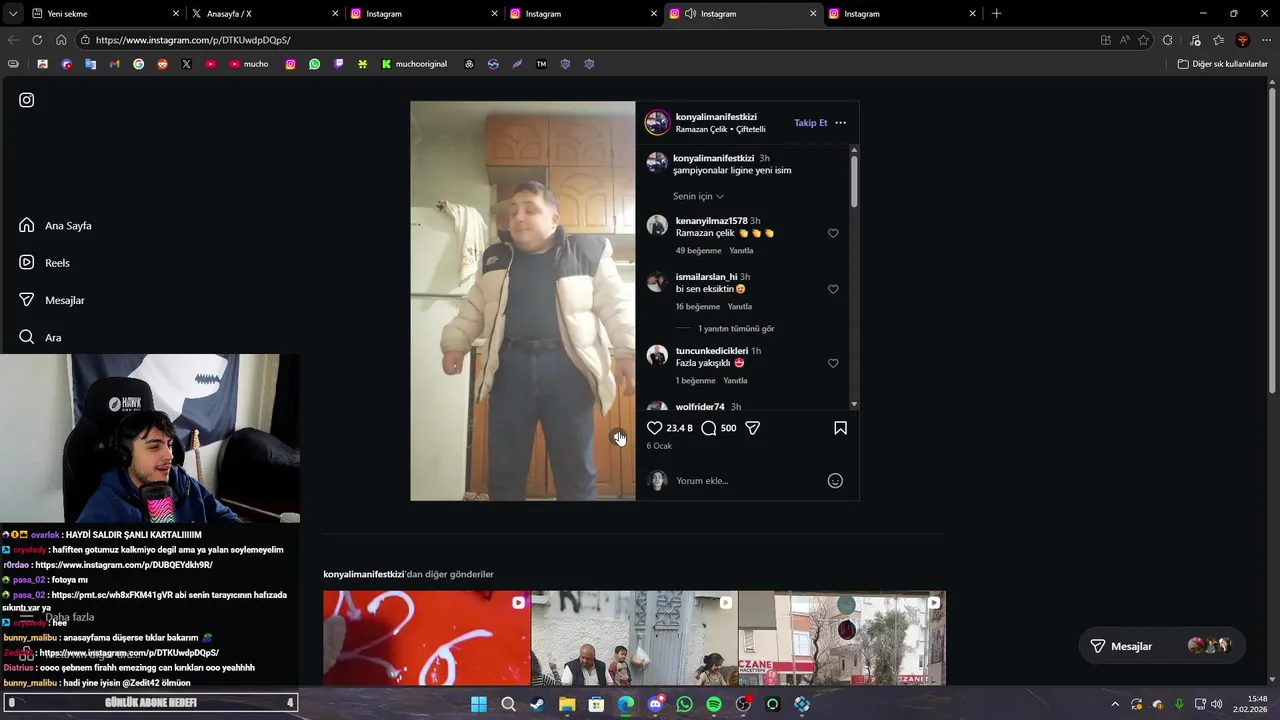Open 'Diğer sık kullanılanlar' bookmarks folder
The width and height of the screenshot is (1280, 720).
(1222, 64)
